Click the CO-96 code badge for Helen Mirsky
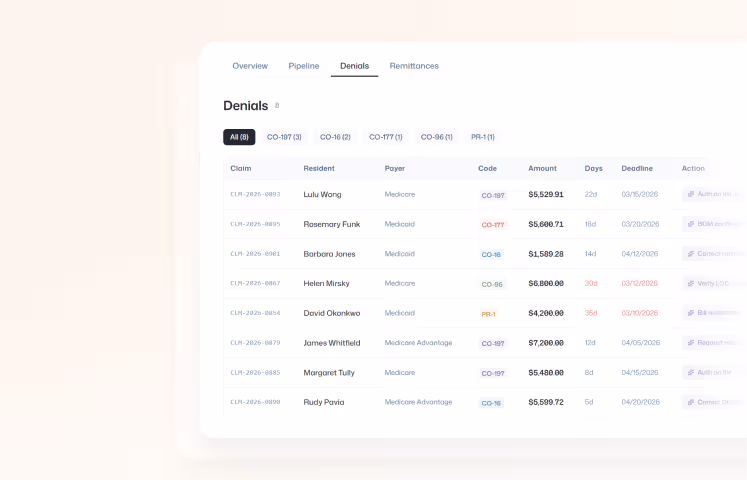 point(492,284)
